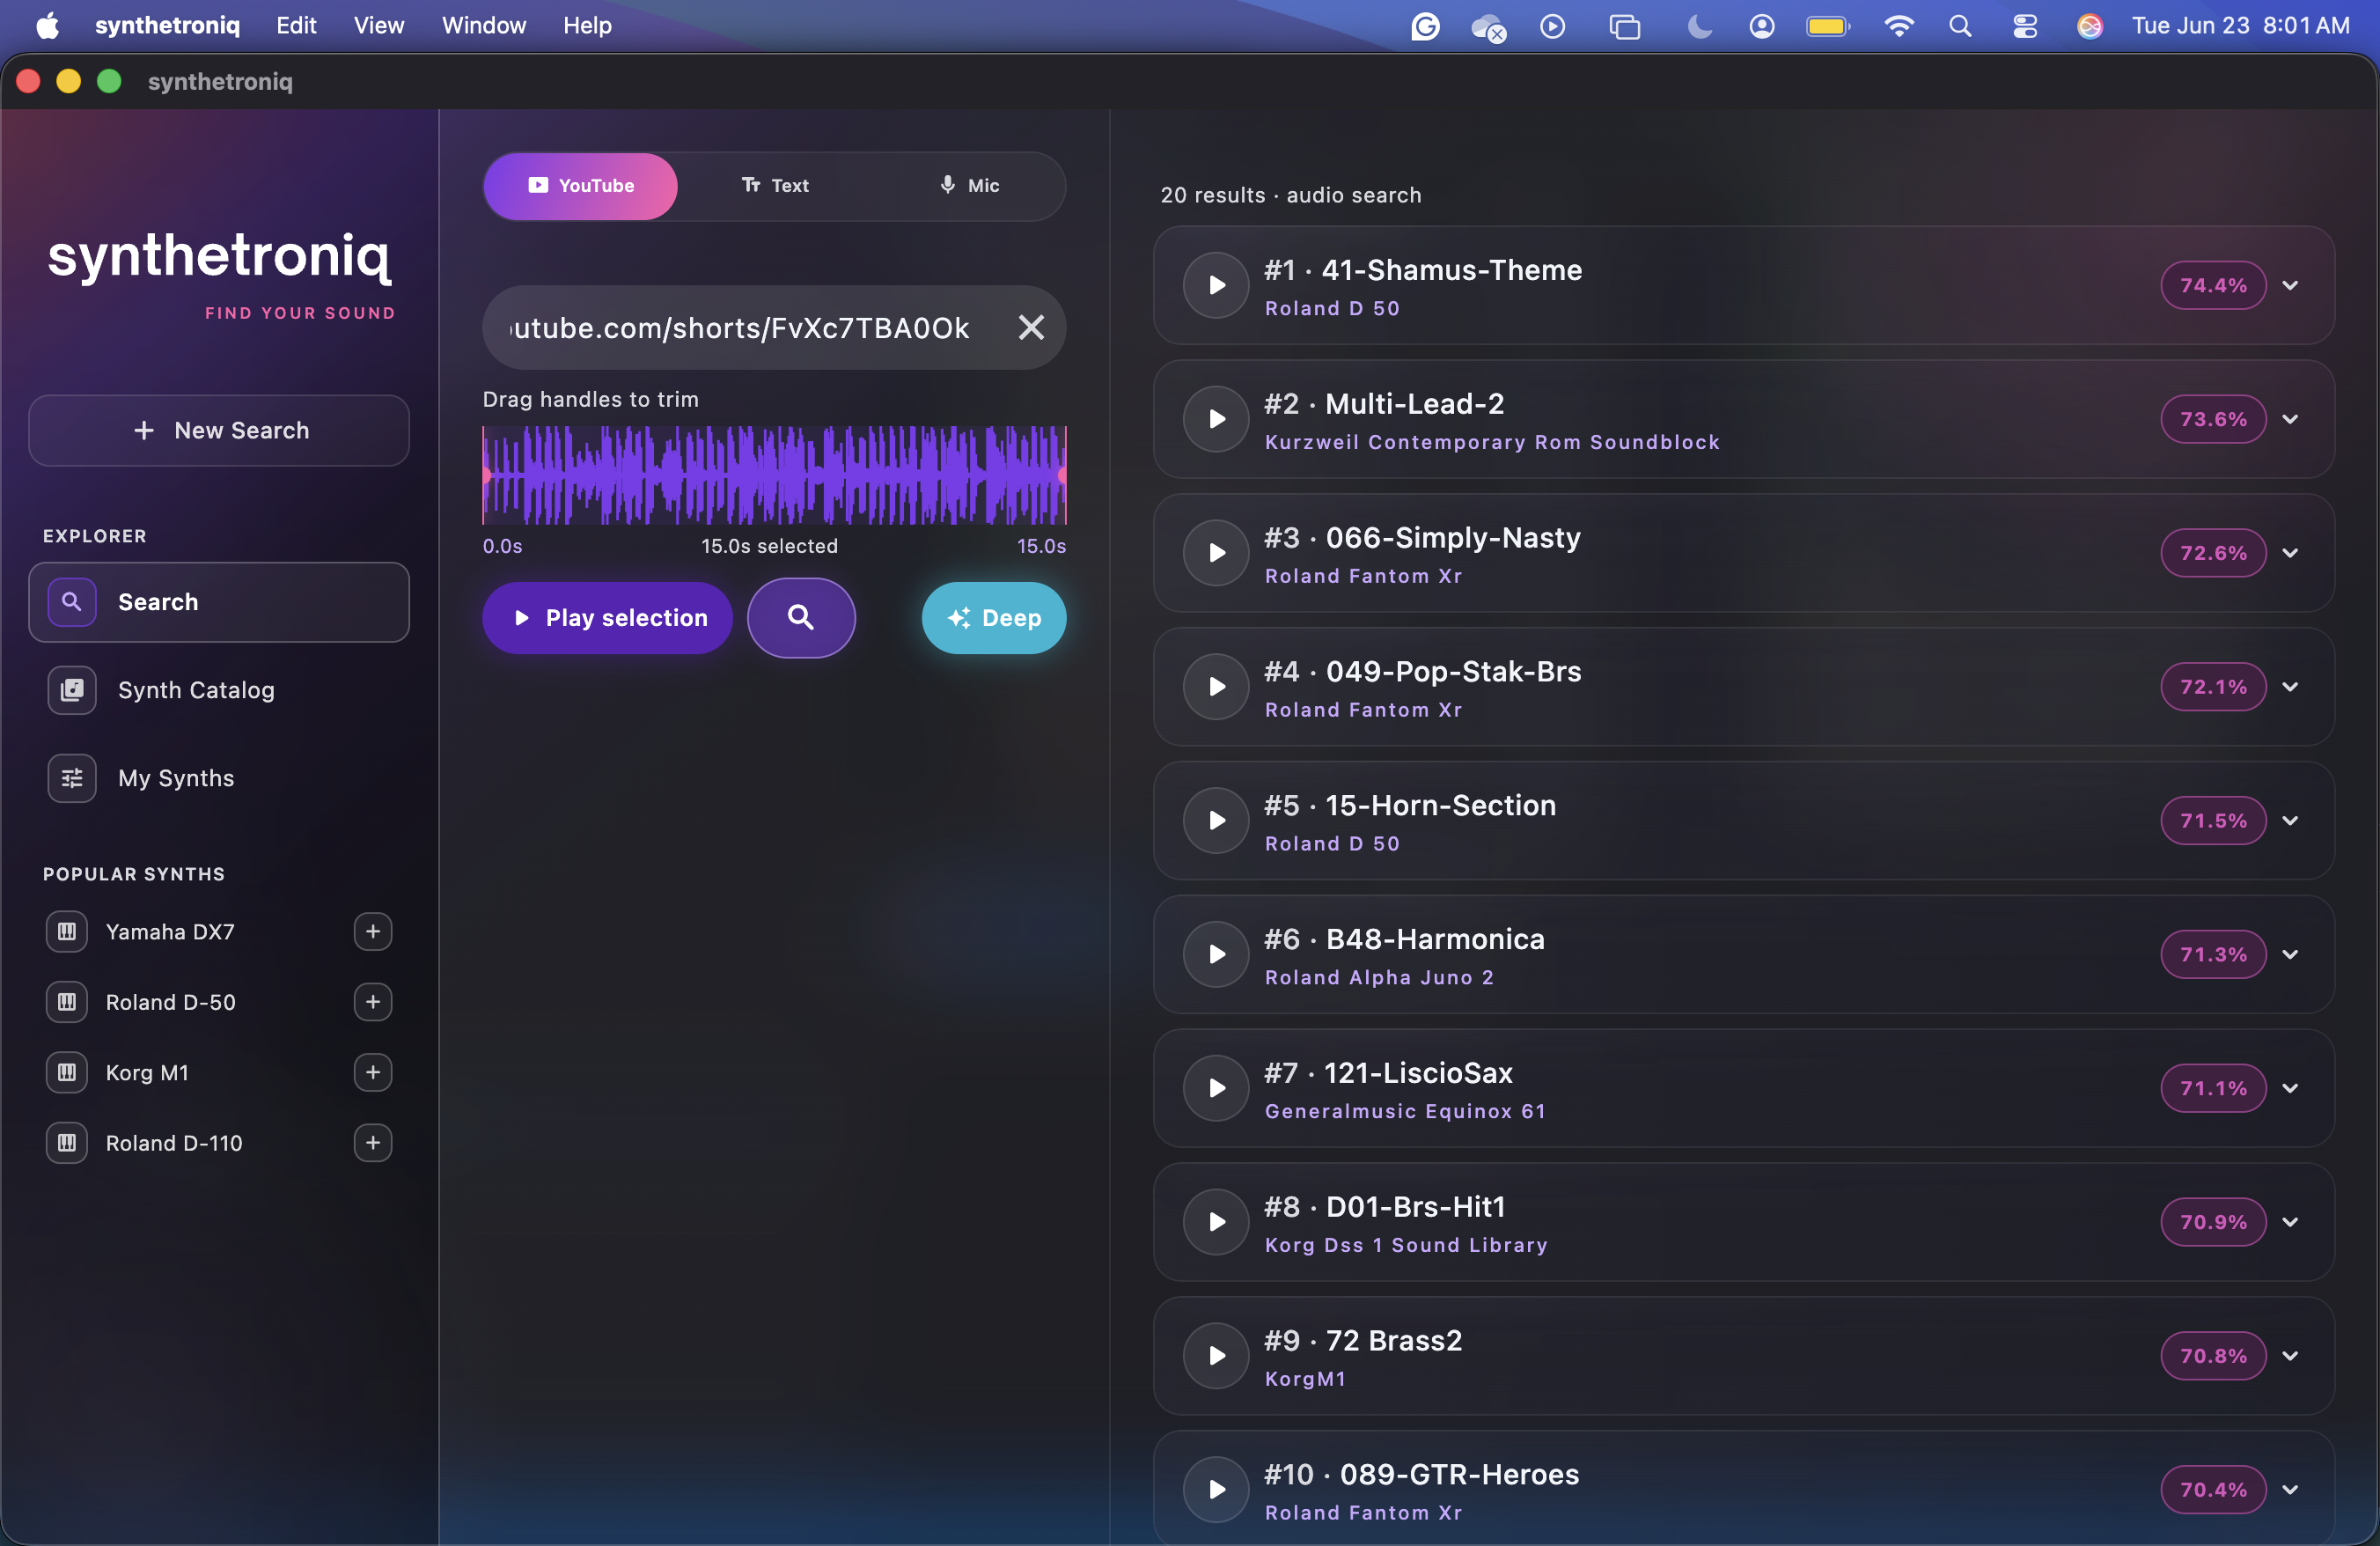Open the View menu
The width and height of the screenshot is (2380, 1546).
pos(379,26)
